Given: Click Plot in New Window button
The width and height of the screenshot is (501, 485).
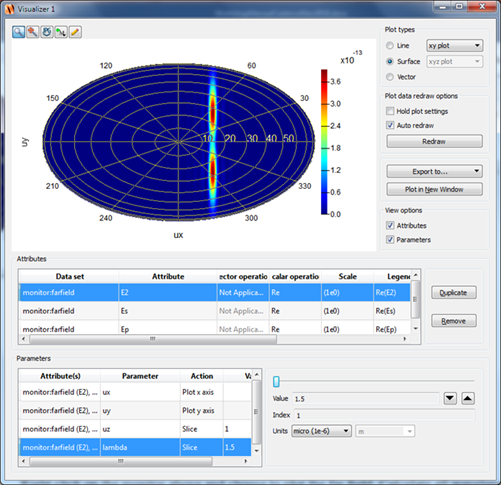Looking at the screenshot, I should pos(434,189).
